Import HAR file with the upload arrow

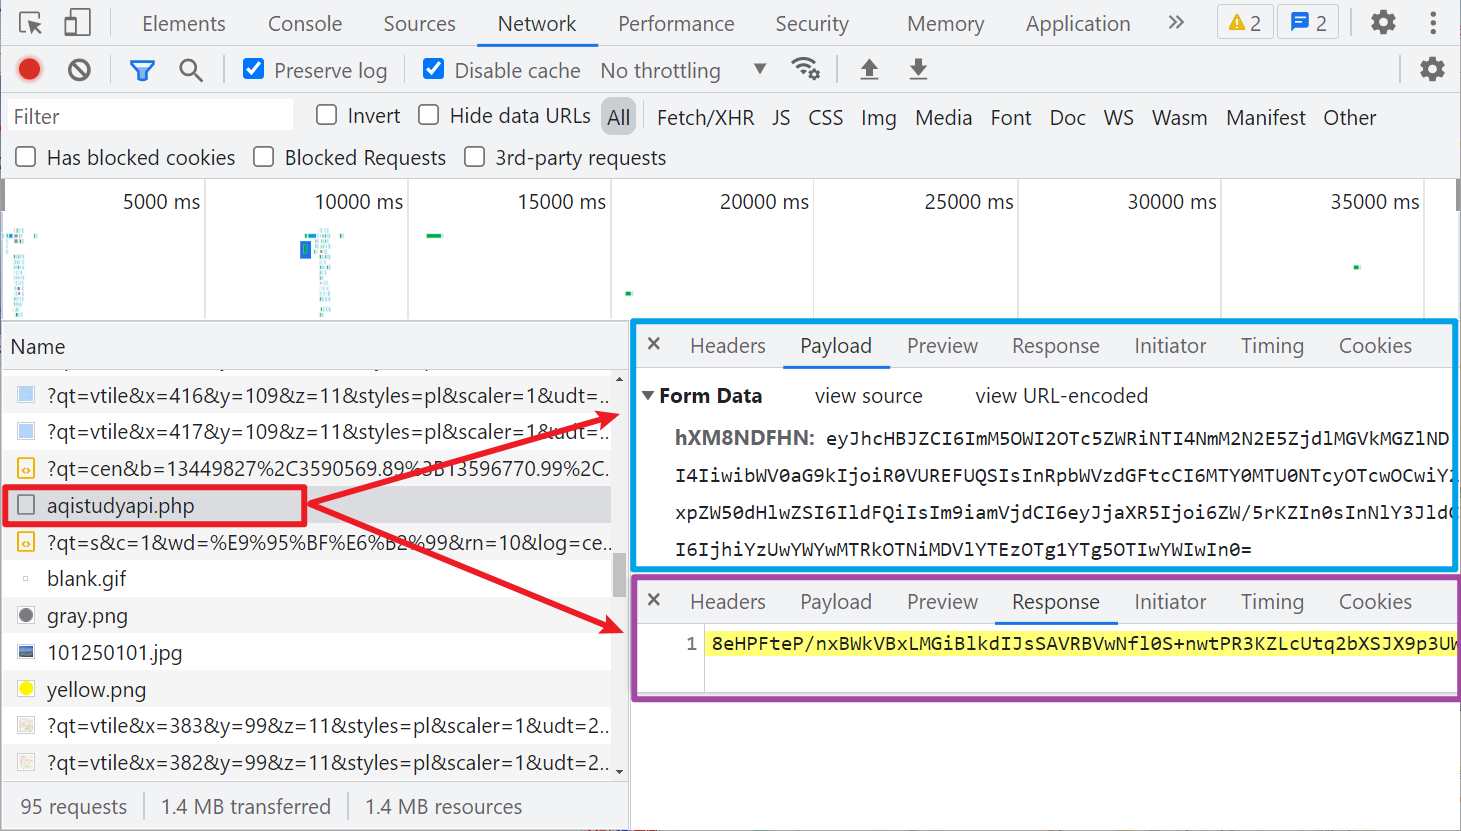pos(869,69)
